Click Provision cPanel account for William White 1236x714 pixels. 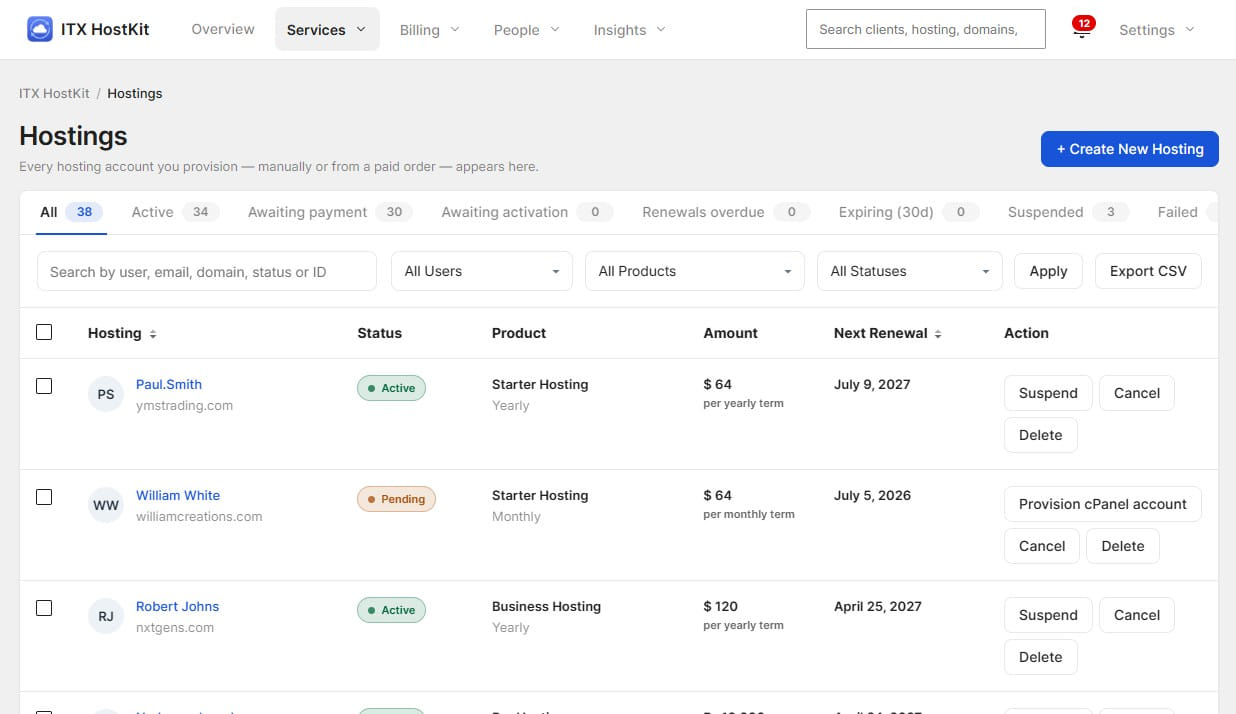click(x=1103, y=504)
